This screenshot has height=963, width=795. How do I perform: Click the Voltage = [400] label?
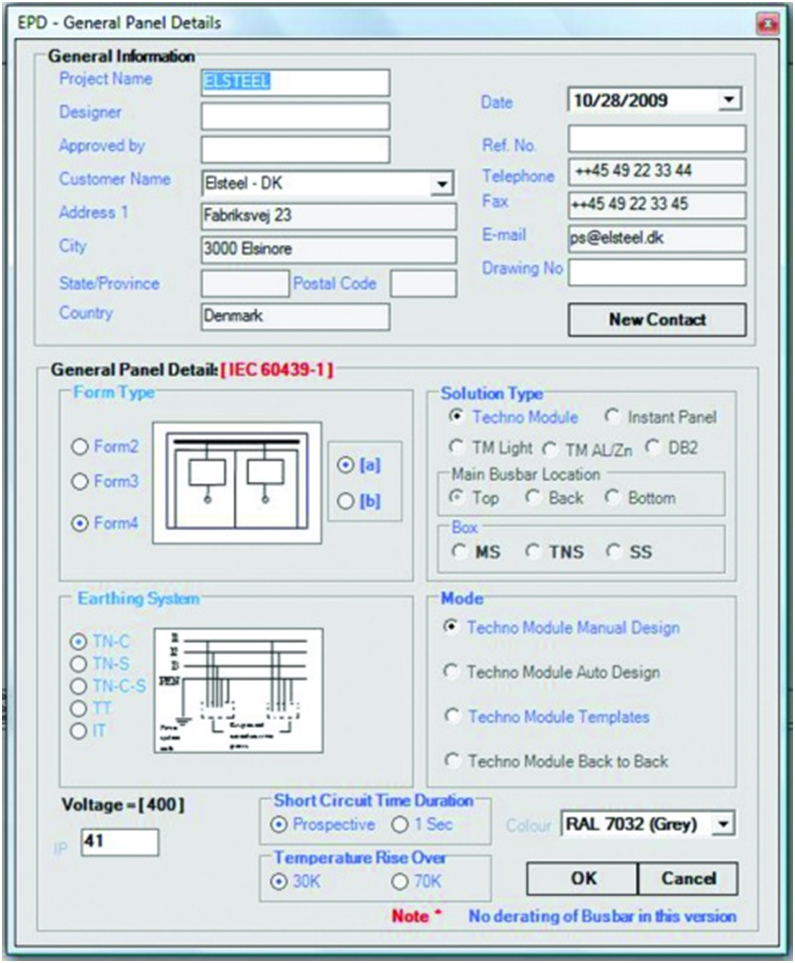click(x=122, y=805)
